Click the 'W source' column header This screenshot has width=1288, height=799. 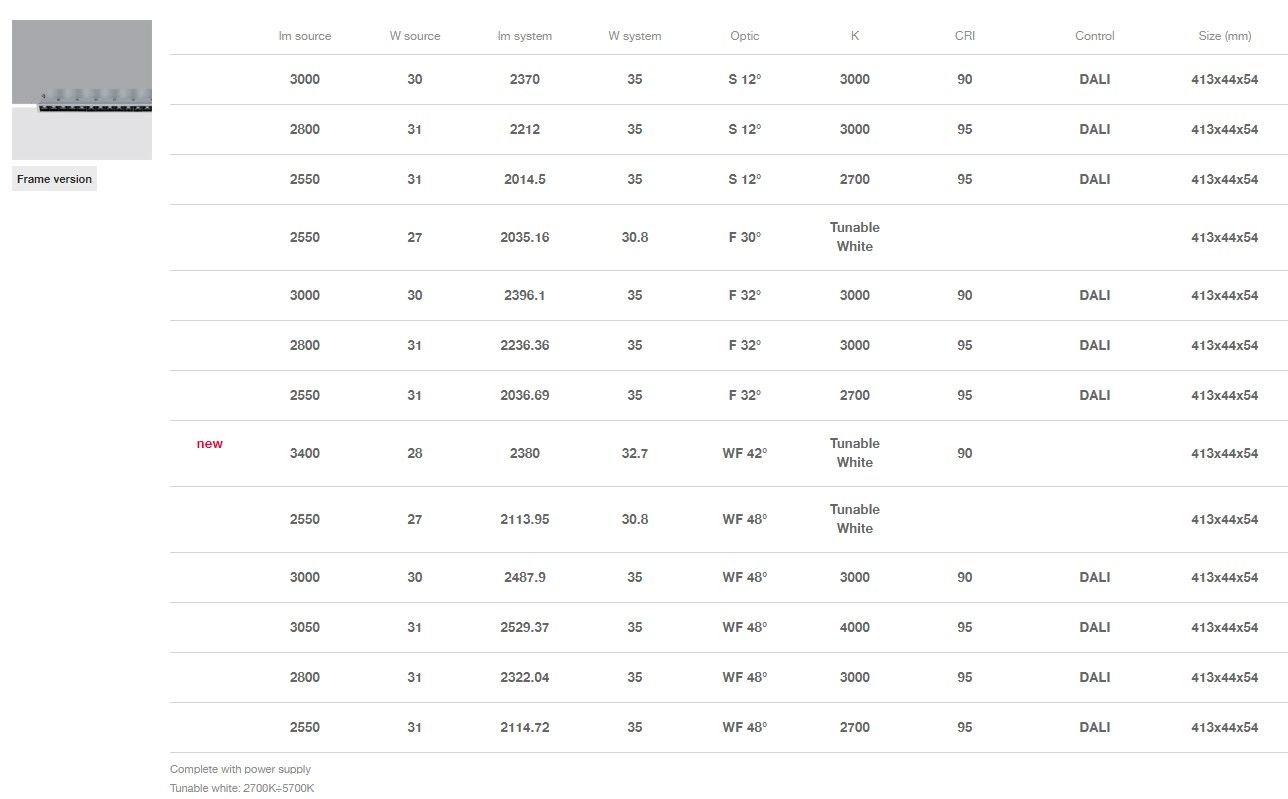(x=415, y=36)
